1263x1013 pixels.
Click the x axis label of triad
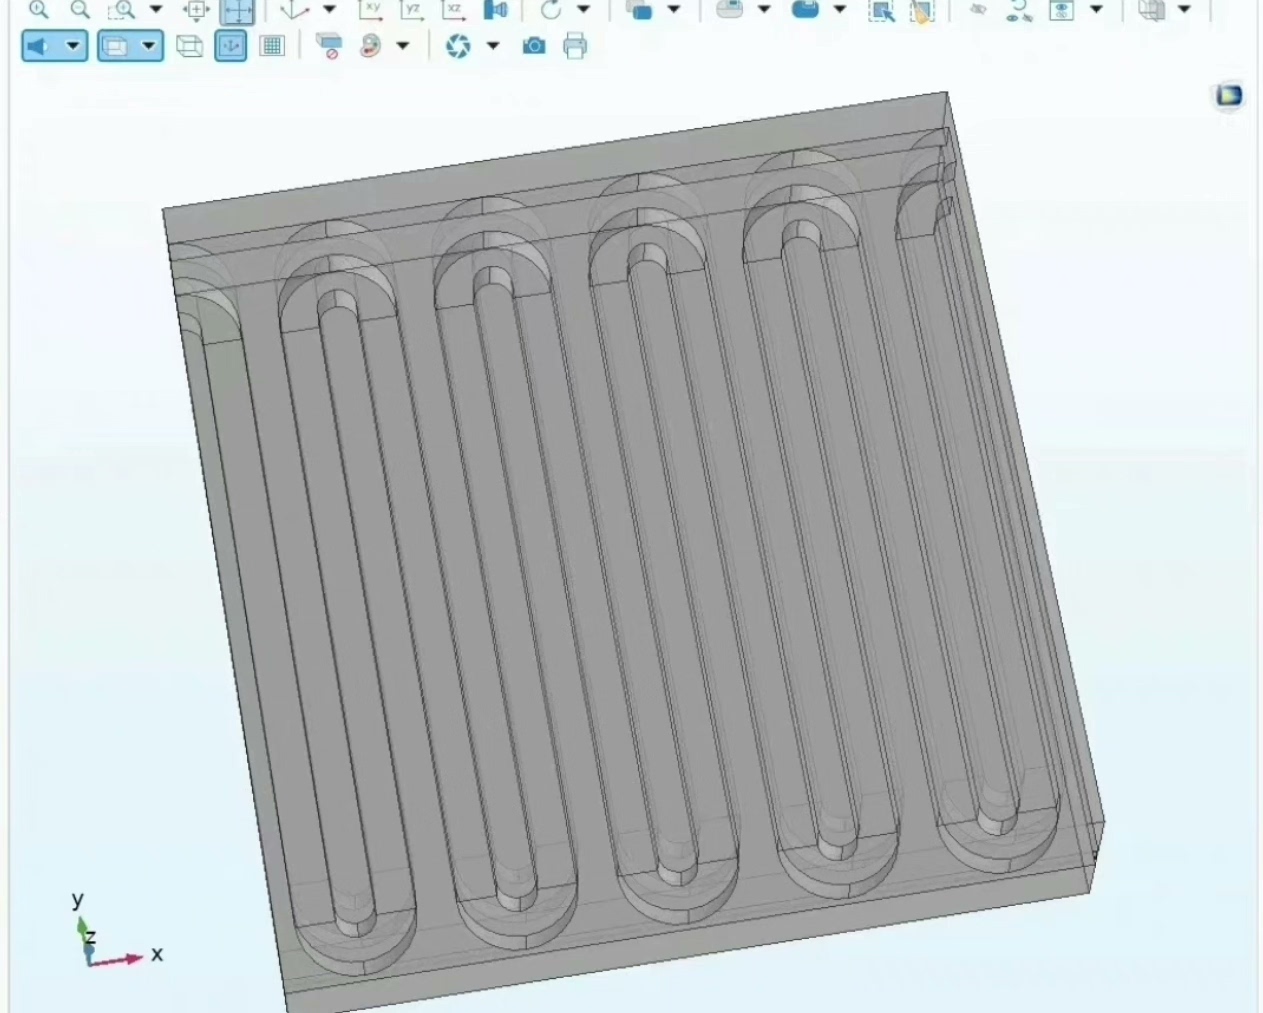tap(157, 954)
